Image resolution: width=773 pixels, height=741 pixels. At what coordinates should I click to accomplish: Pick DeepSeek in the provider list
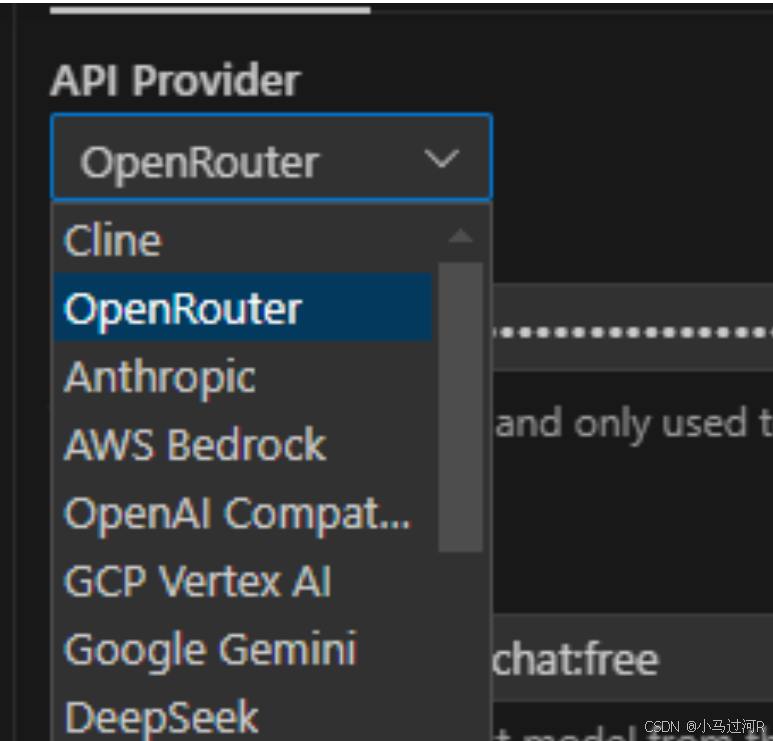pos(243,714)
